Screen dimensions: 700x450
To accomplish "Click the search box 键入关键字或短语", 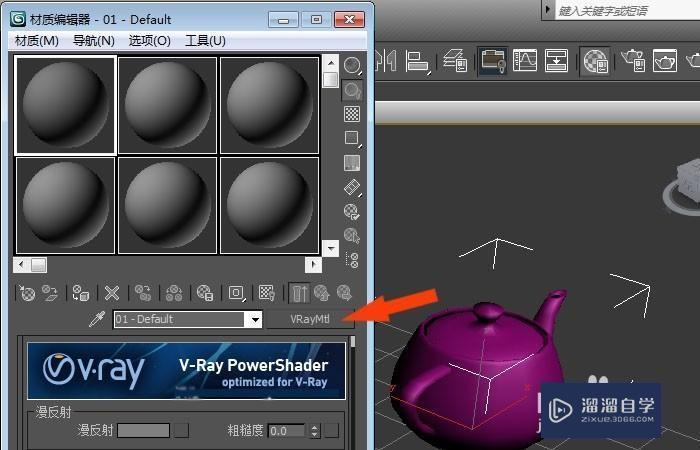I will tap(627, 10).
